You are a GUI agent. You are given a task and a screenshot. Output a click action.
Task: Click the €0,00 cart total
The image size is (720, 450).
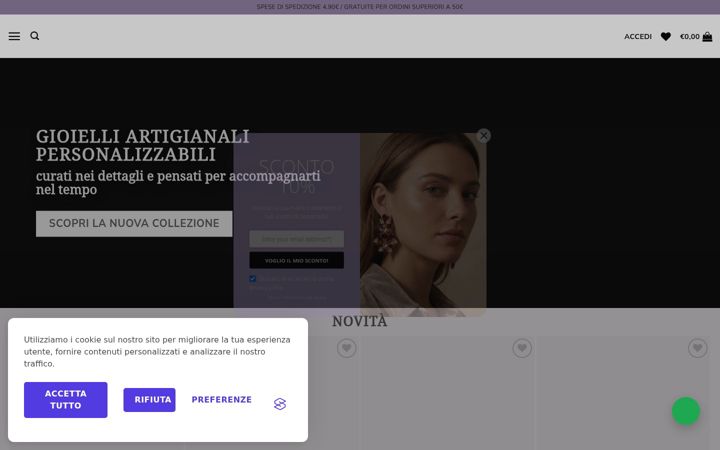coord(690,36)
